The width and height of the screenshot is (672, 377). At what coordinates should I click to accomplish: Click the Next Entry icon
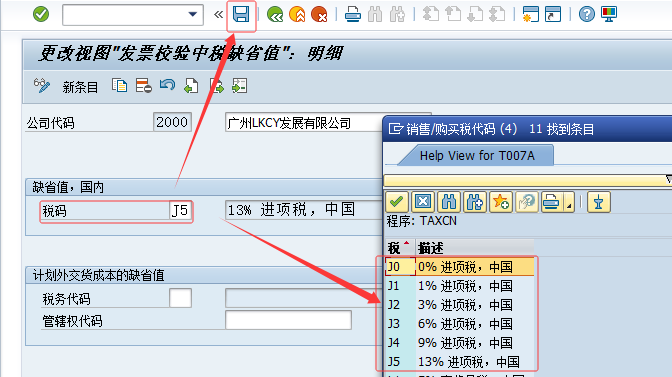tap(216, 86)
